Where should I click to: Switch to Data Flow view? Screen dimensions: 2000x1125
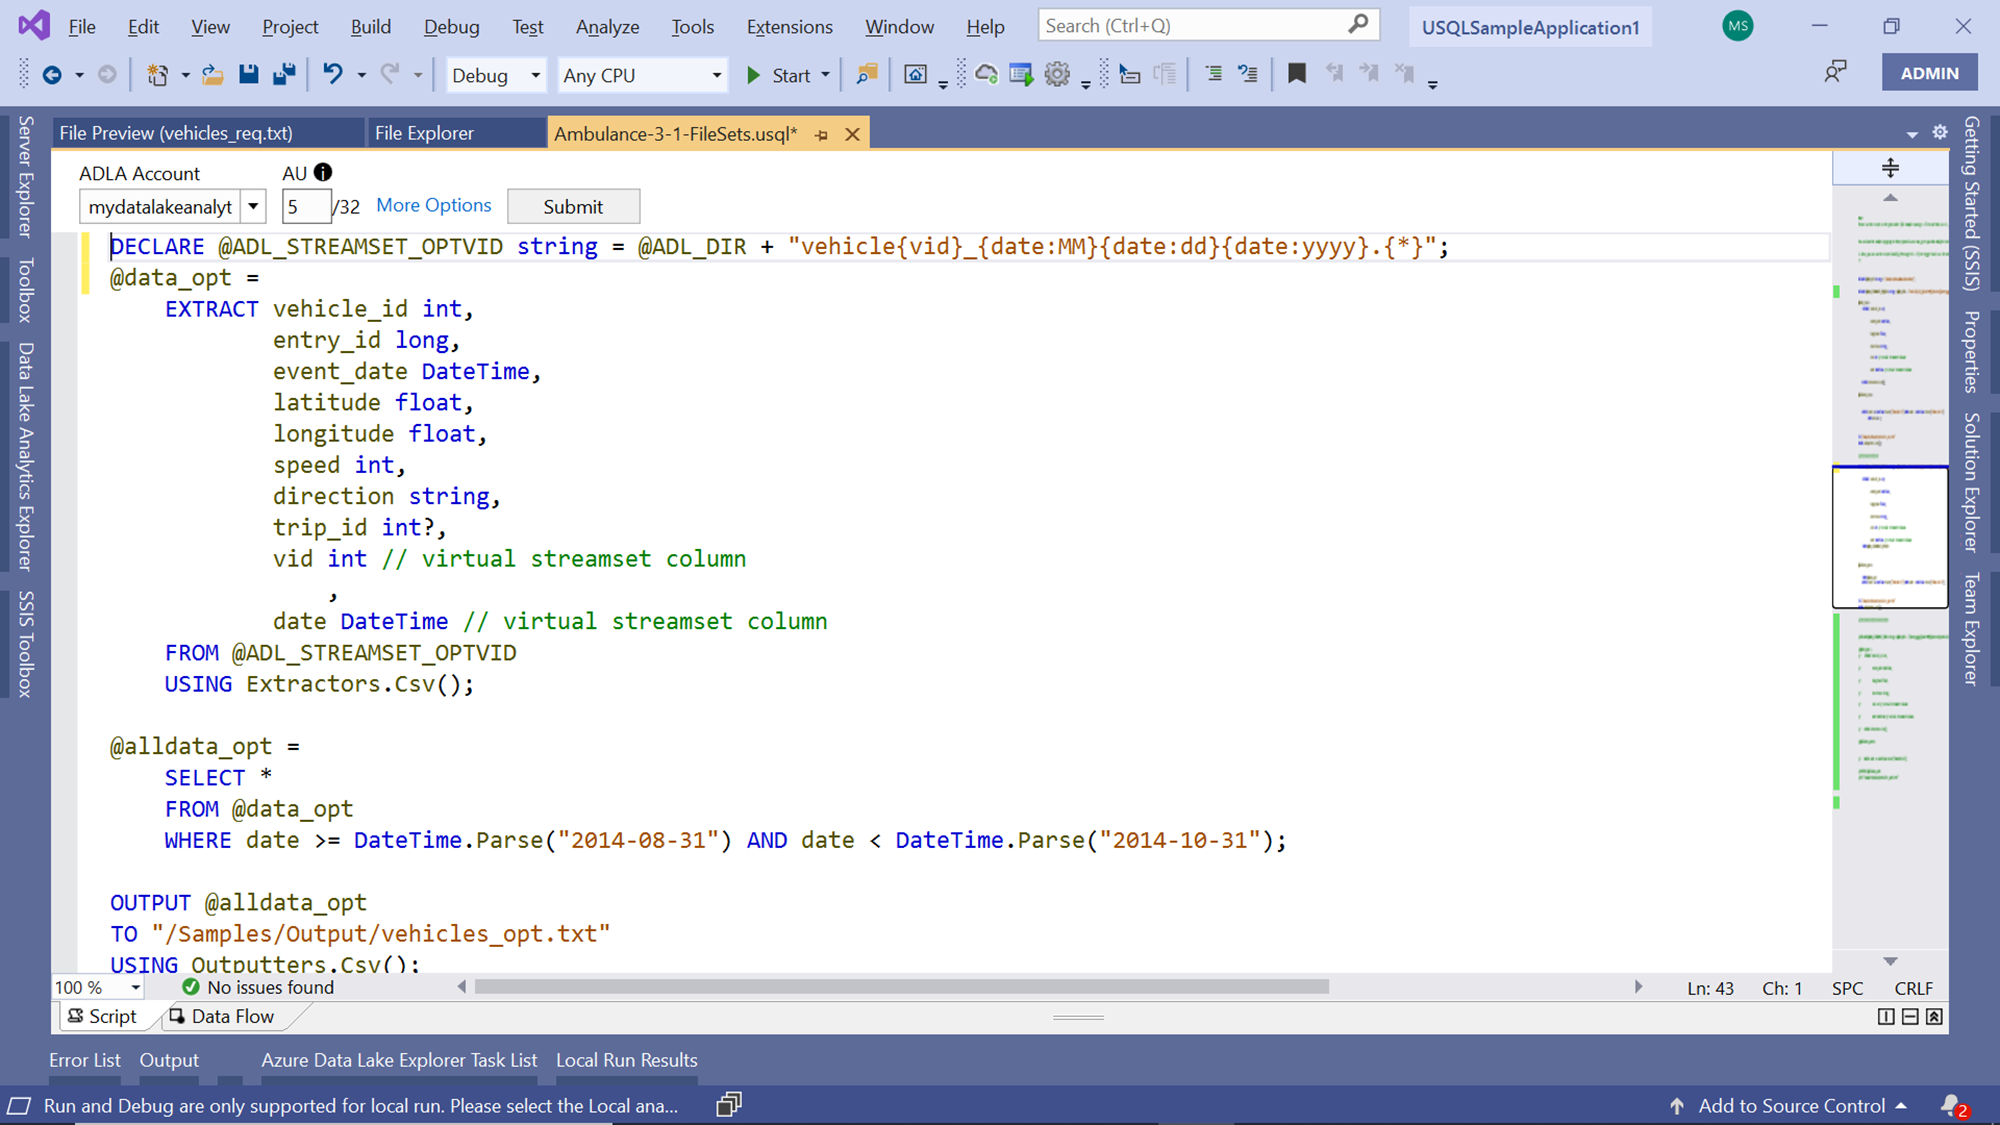pos(221,1016)
